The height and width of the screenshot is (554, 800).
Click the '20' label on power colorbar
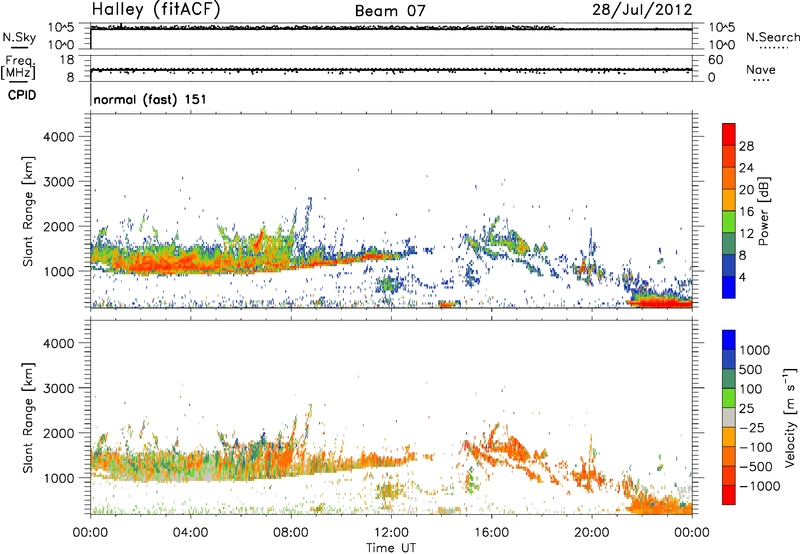746,190
